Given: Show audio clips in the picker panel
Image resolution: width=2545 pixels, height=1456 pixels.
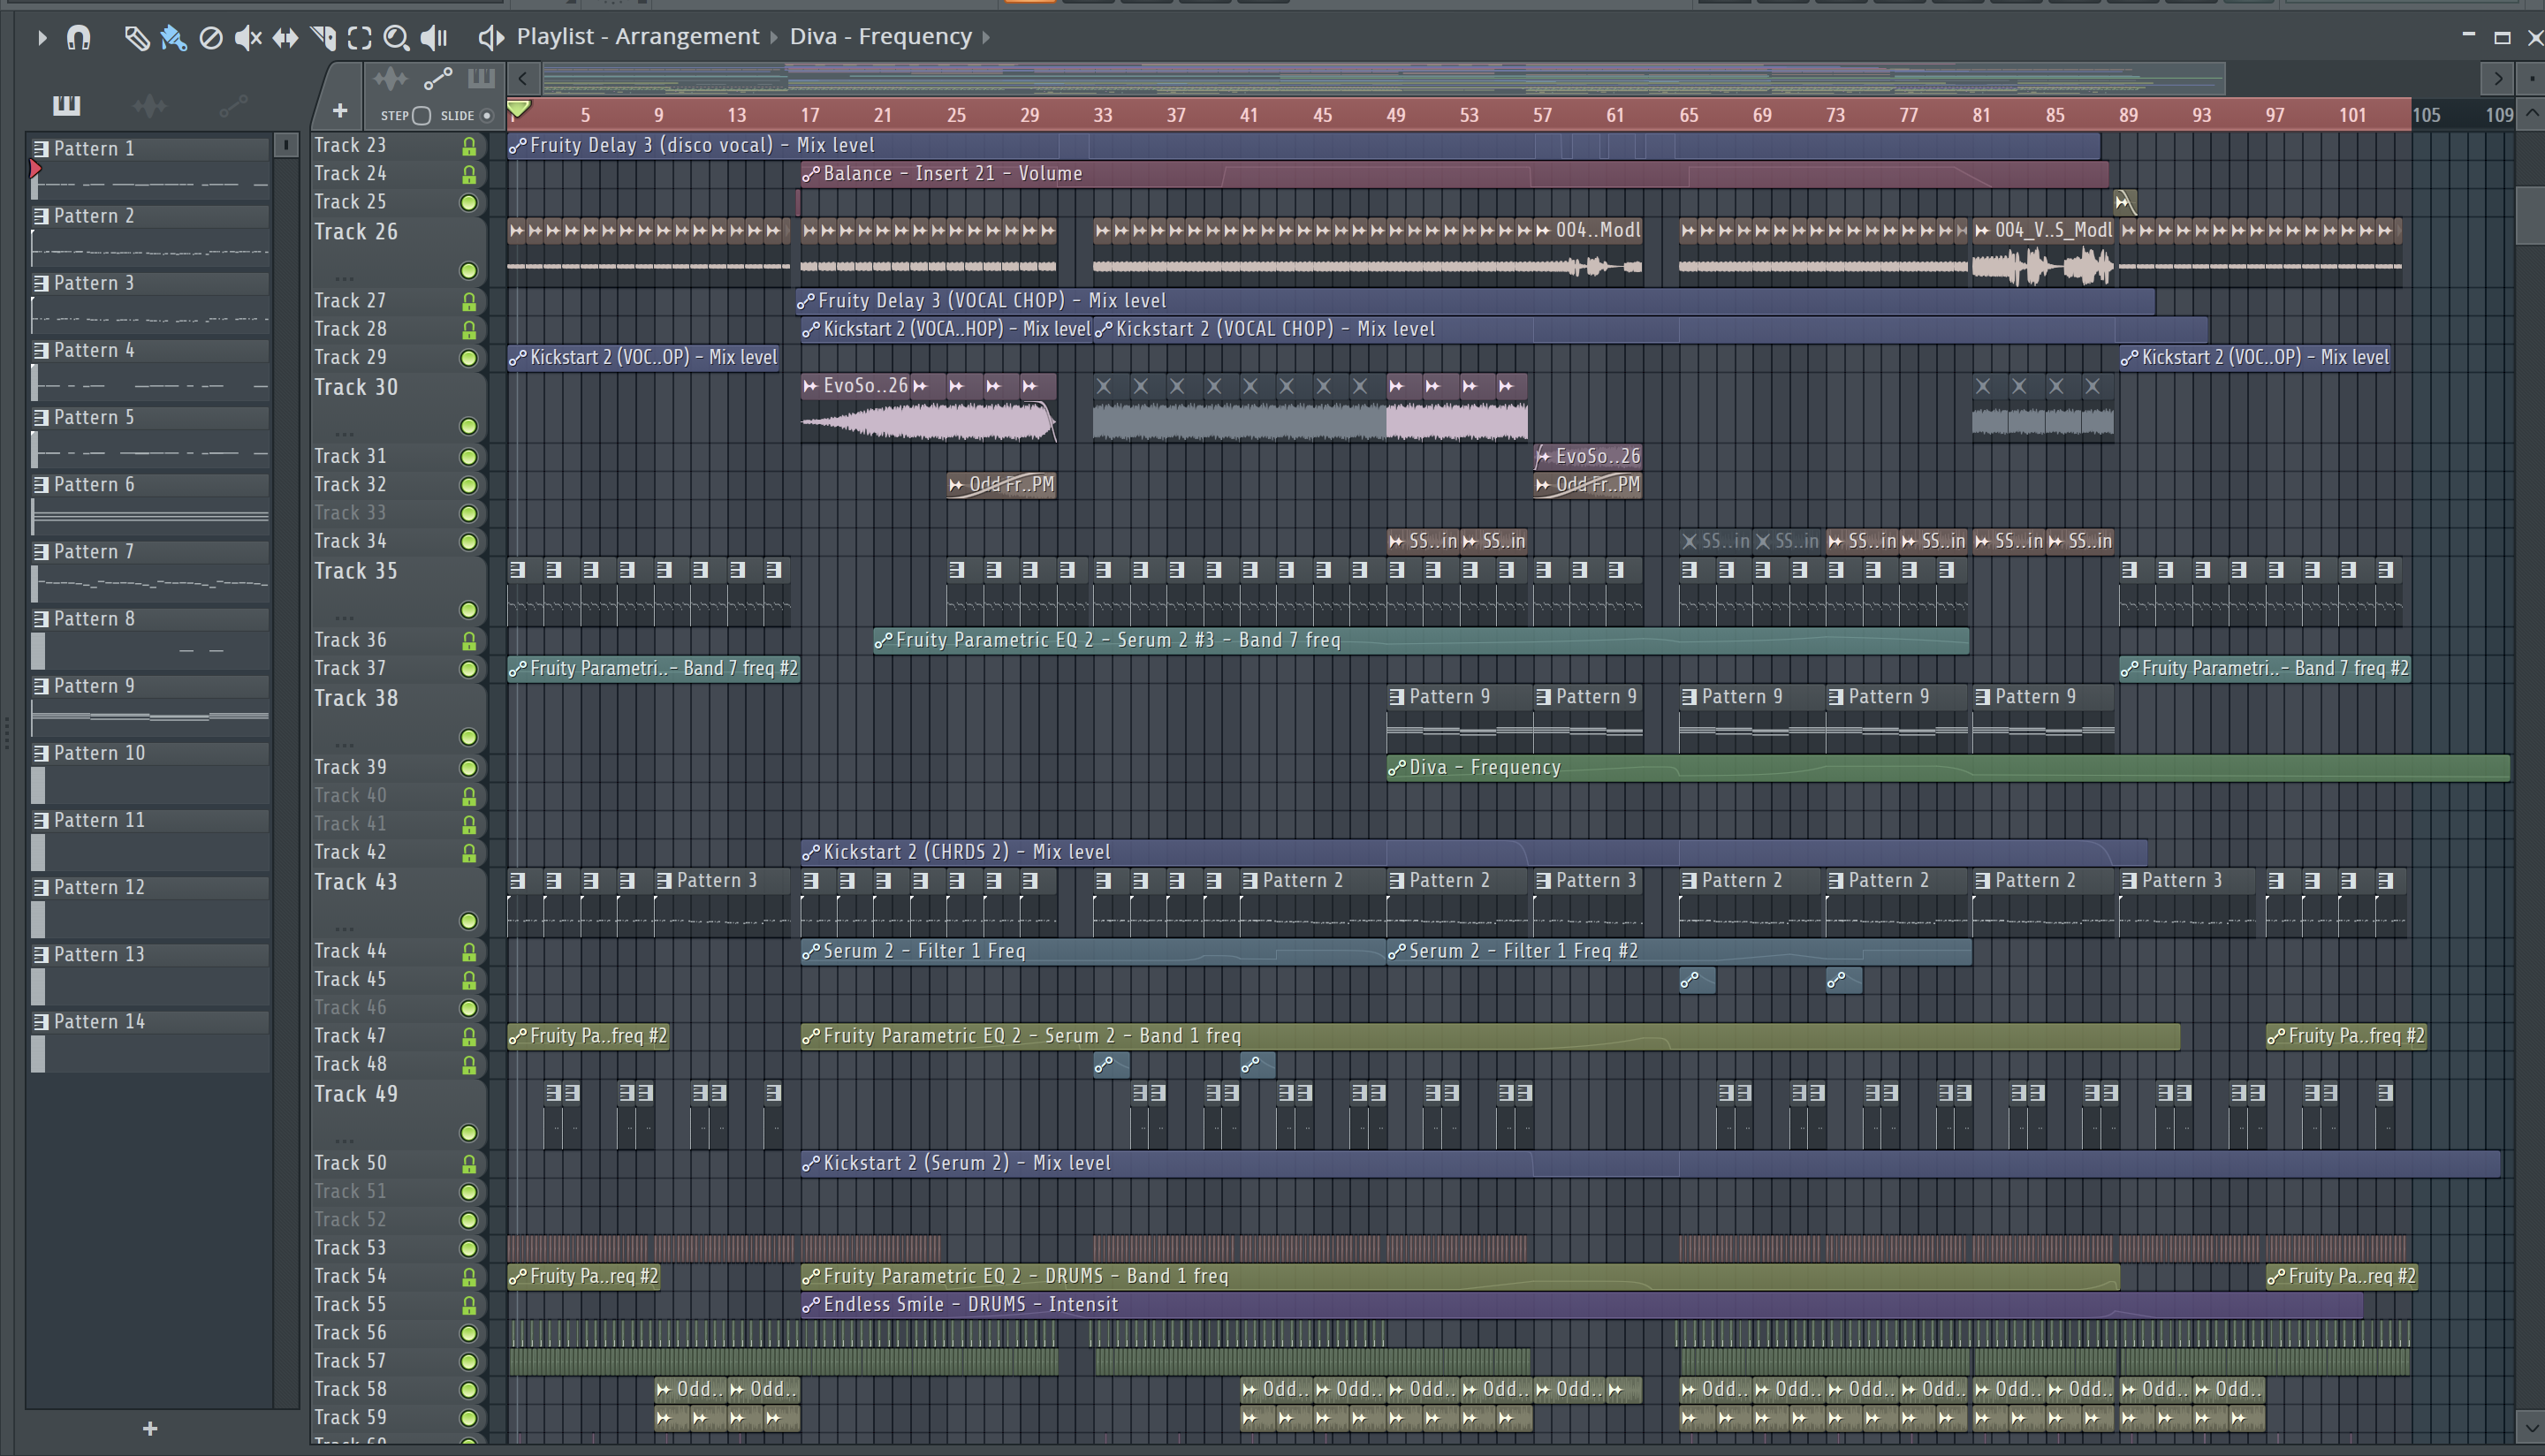Looking at the screenshot, I should point(150,105).
